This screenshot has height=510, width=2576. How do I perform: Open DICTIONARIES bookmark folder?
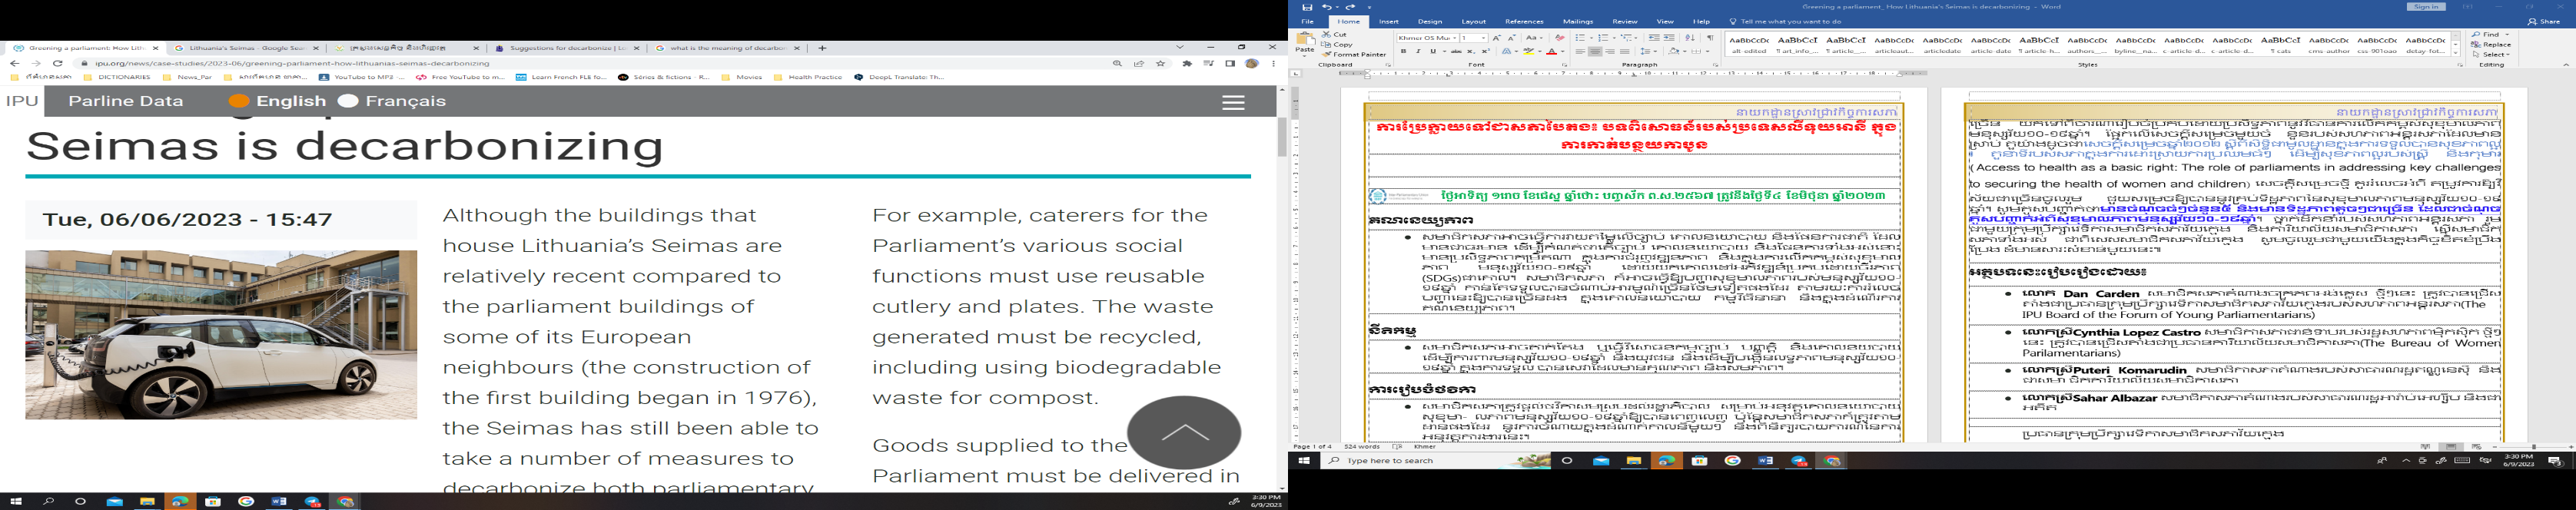click(118, 77)
